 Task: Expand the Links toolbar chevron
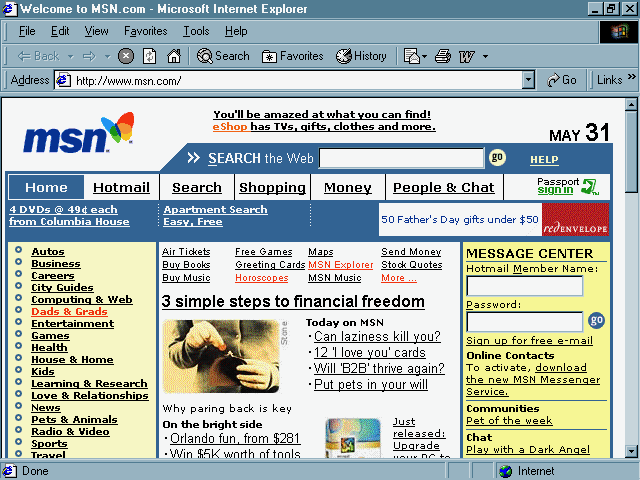(x=632, y=76)
